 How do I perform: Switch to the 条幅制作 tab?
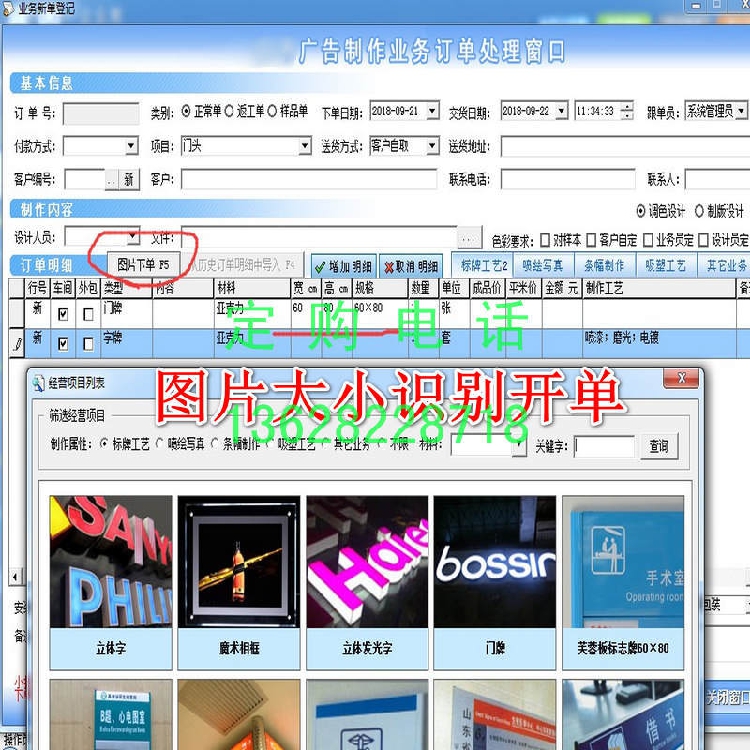point(605,266)
